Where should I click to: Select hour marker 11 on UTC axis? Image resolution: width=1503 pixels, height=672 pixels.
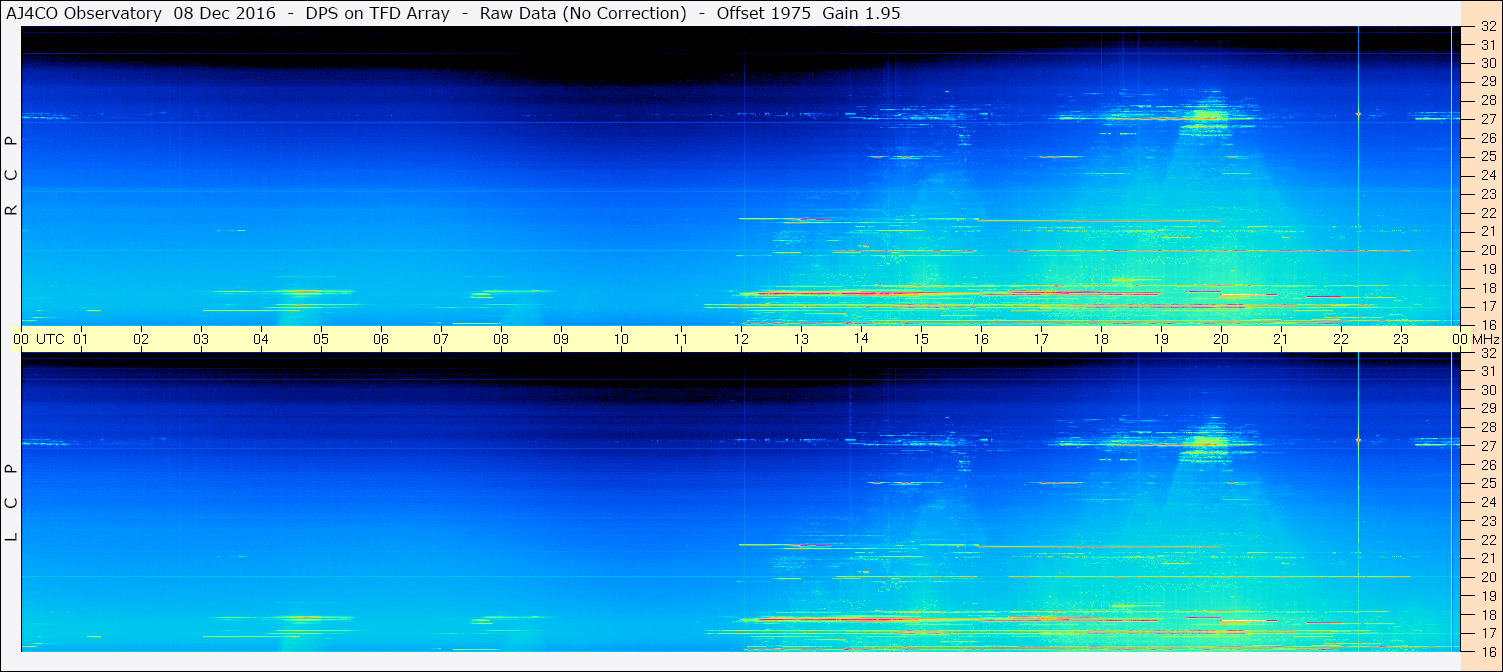pos(681,339)
